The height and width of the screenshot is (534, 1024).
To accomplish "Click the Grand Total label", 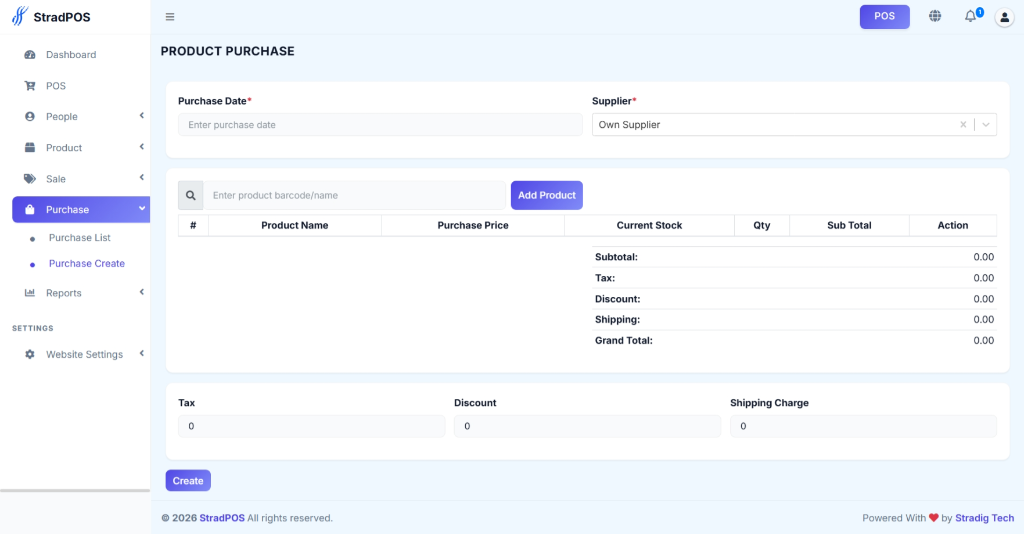I will [x=624, y=340].
